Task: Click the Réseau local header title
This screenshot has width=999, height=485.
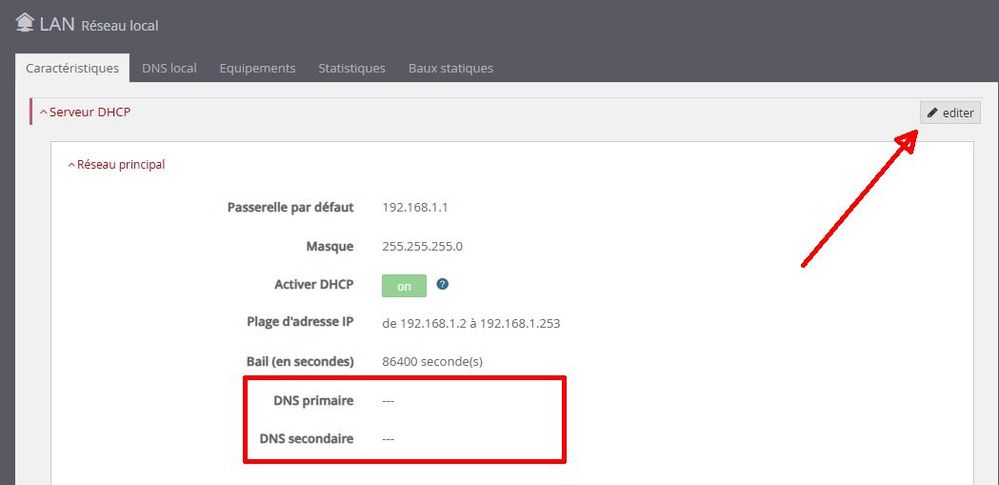Action: [119, 25]
